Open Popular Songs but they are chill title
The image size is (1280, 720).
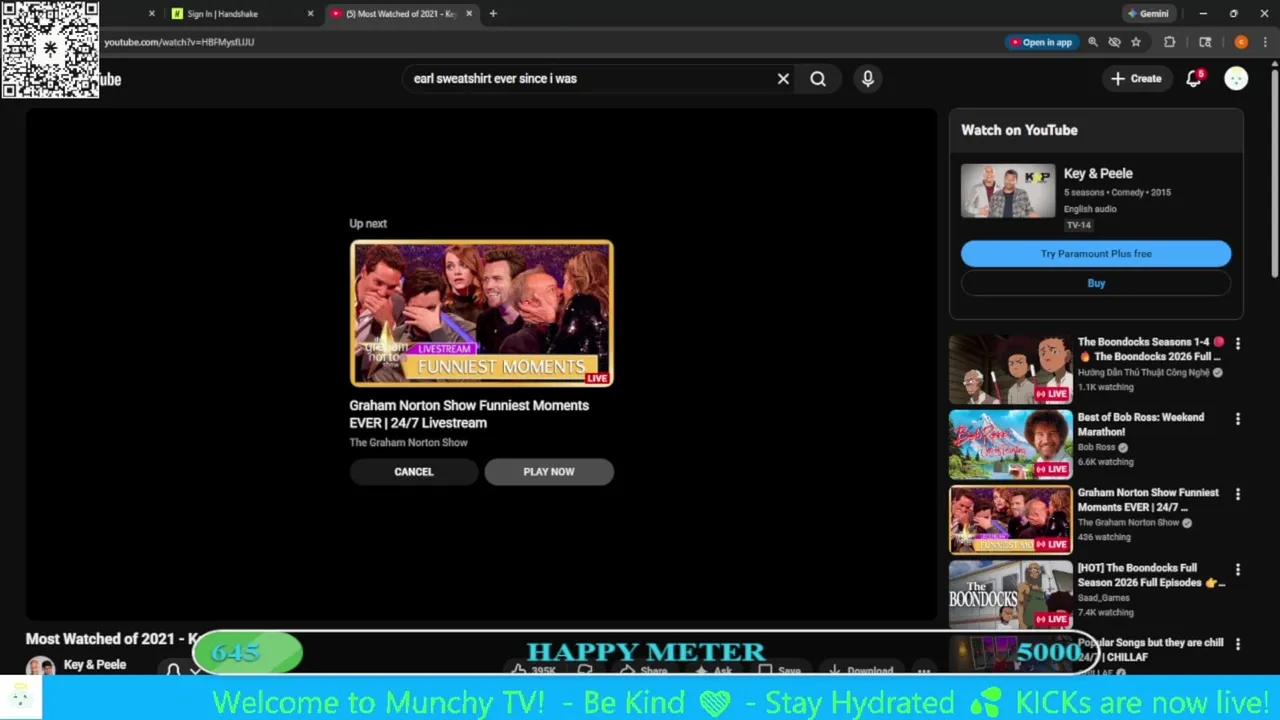1151,650
